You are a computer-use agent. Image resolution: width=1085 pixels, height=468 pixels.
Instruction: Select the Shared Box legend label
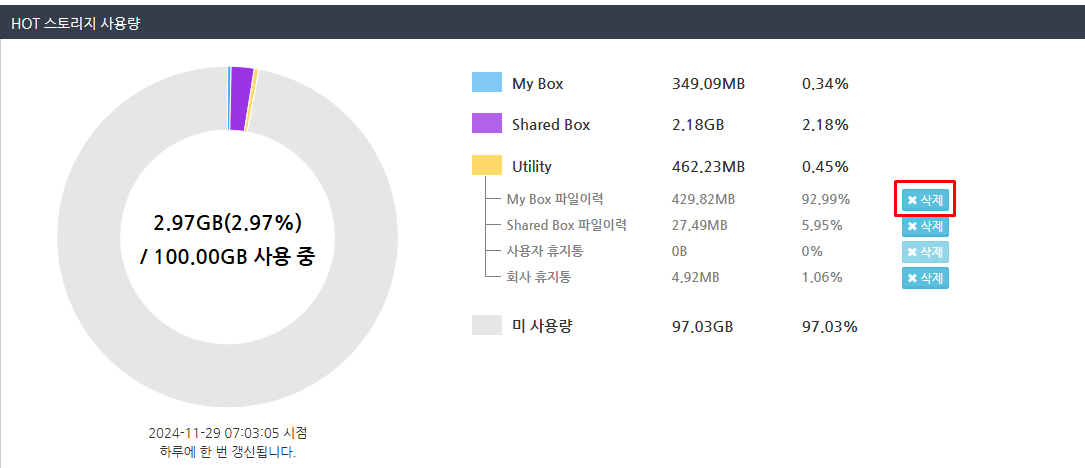551,125
